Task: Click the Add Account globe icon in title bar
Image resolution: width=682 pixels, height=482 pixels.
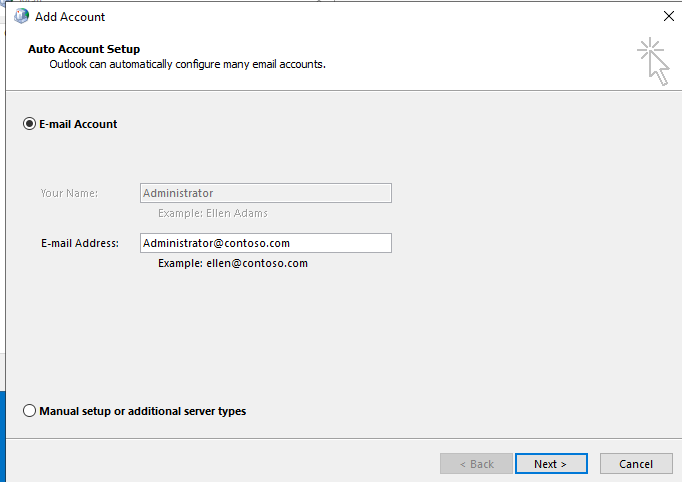Action: [21, 17]
